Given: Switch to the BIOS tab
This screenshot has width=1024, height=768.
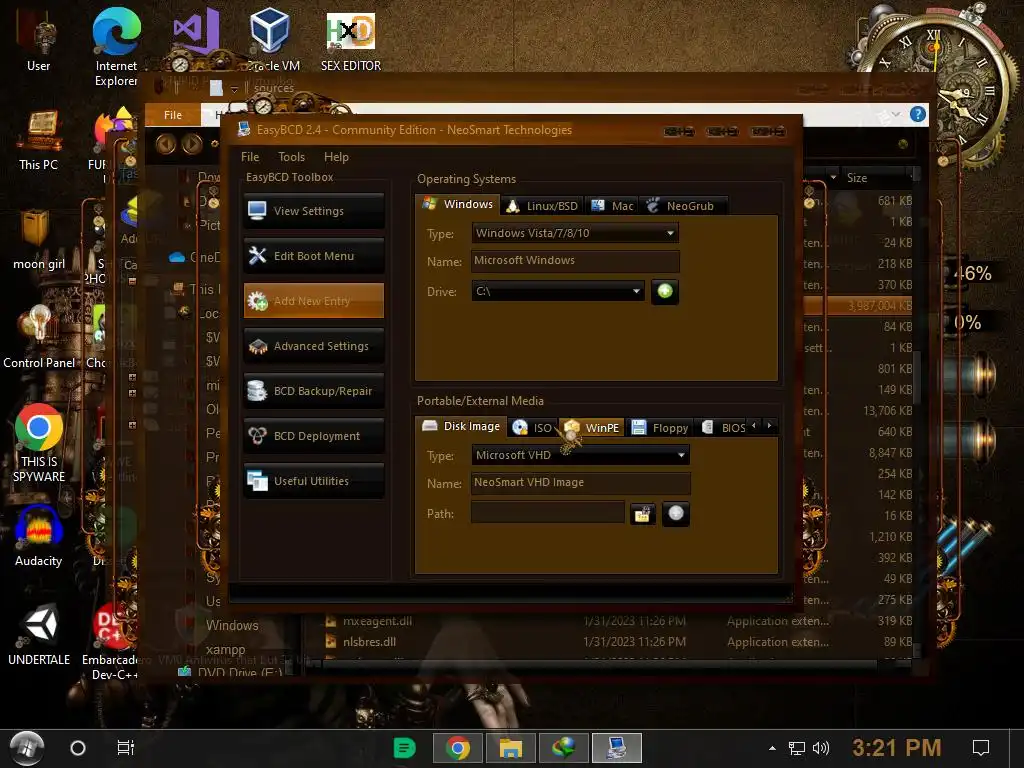Looking at the screenshot, I should 723,428.
